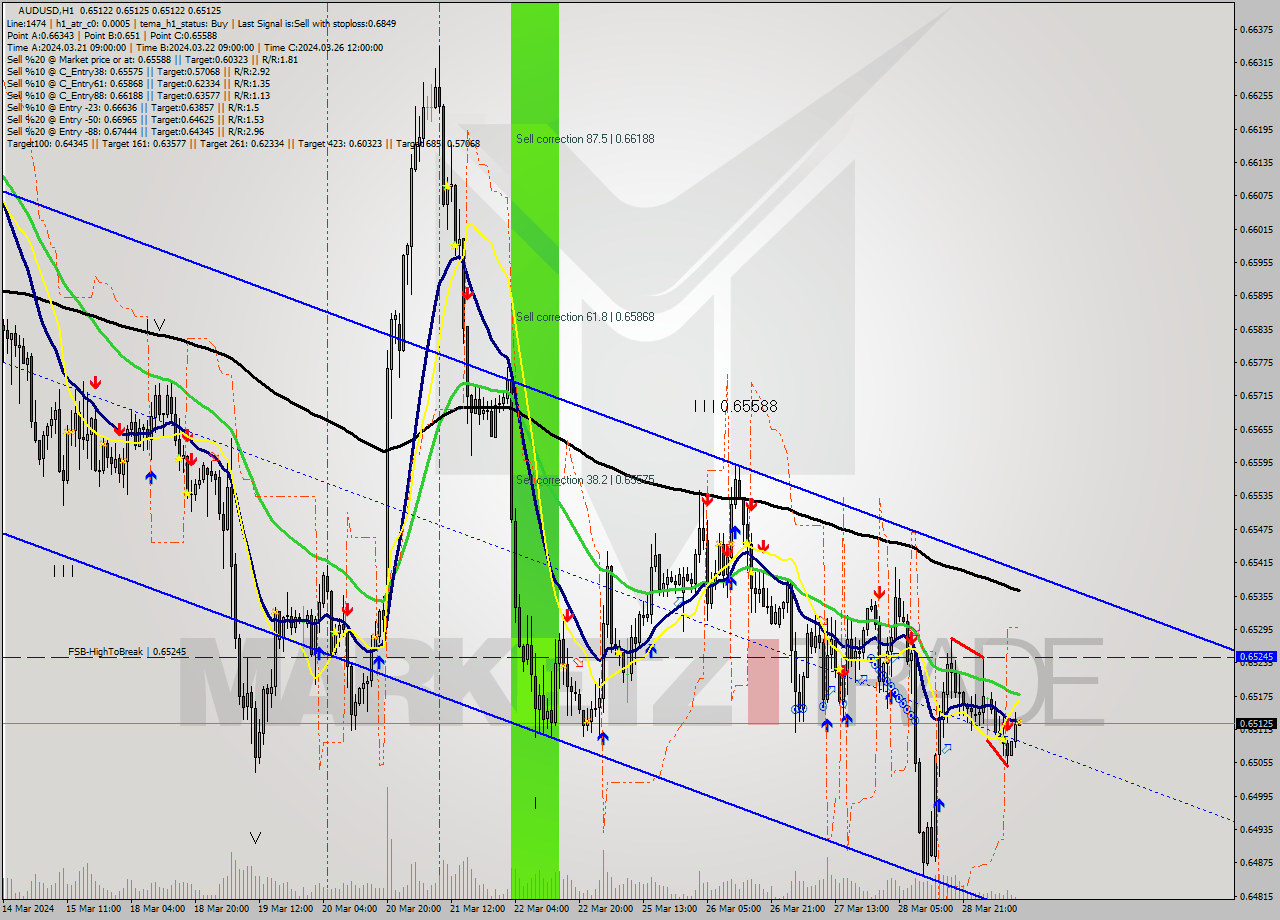Click price axis label 0.65775

click(1255, 362)
